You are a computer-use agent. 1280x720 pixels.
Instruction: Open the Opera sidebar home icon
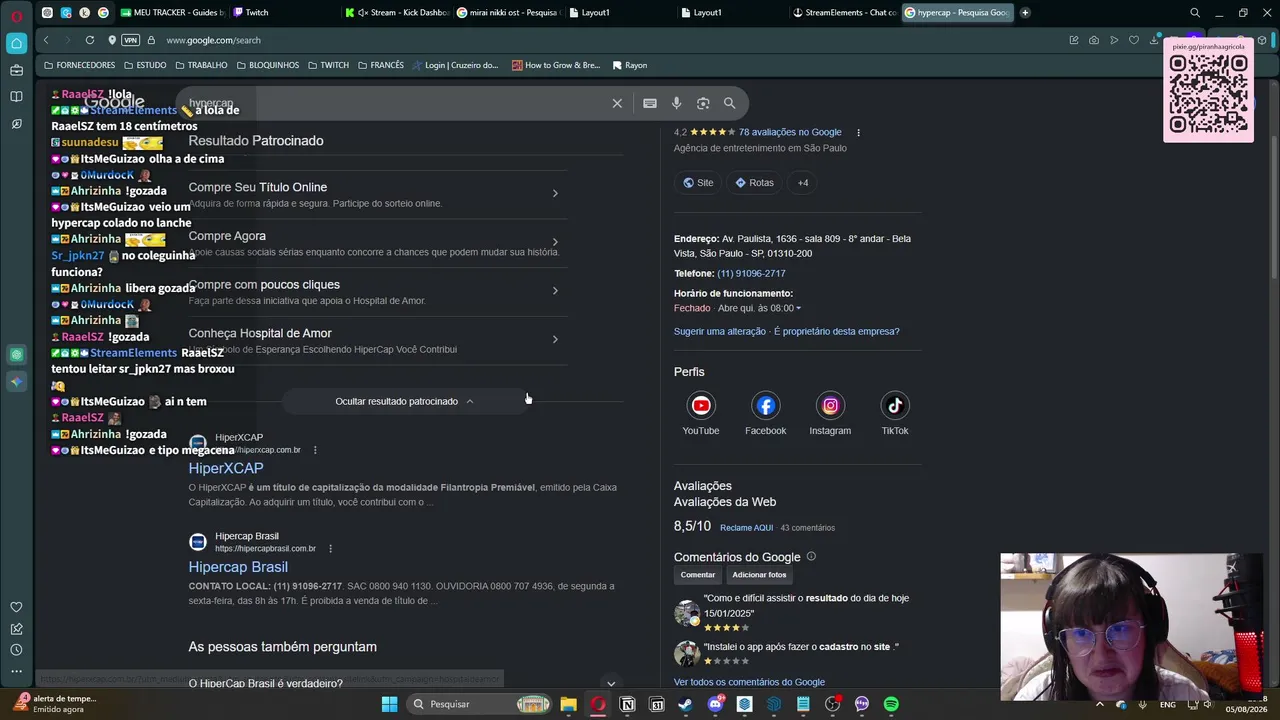point(16,43)
